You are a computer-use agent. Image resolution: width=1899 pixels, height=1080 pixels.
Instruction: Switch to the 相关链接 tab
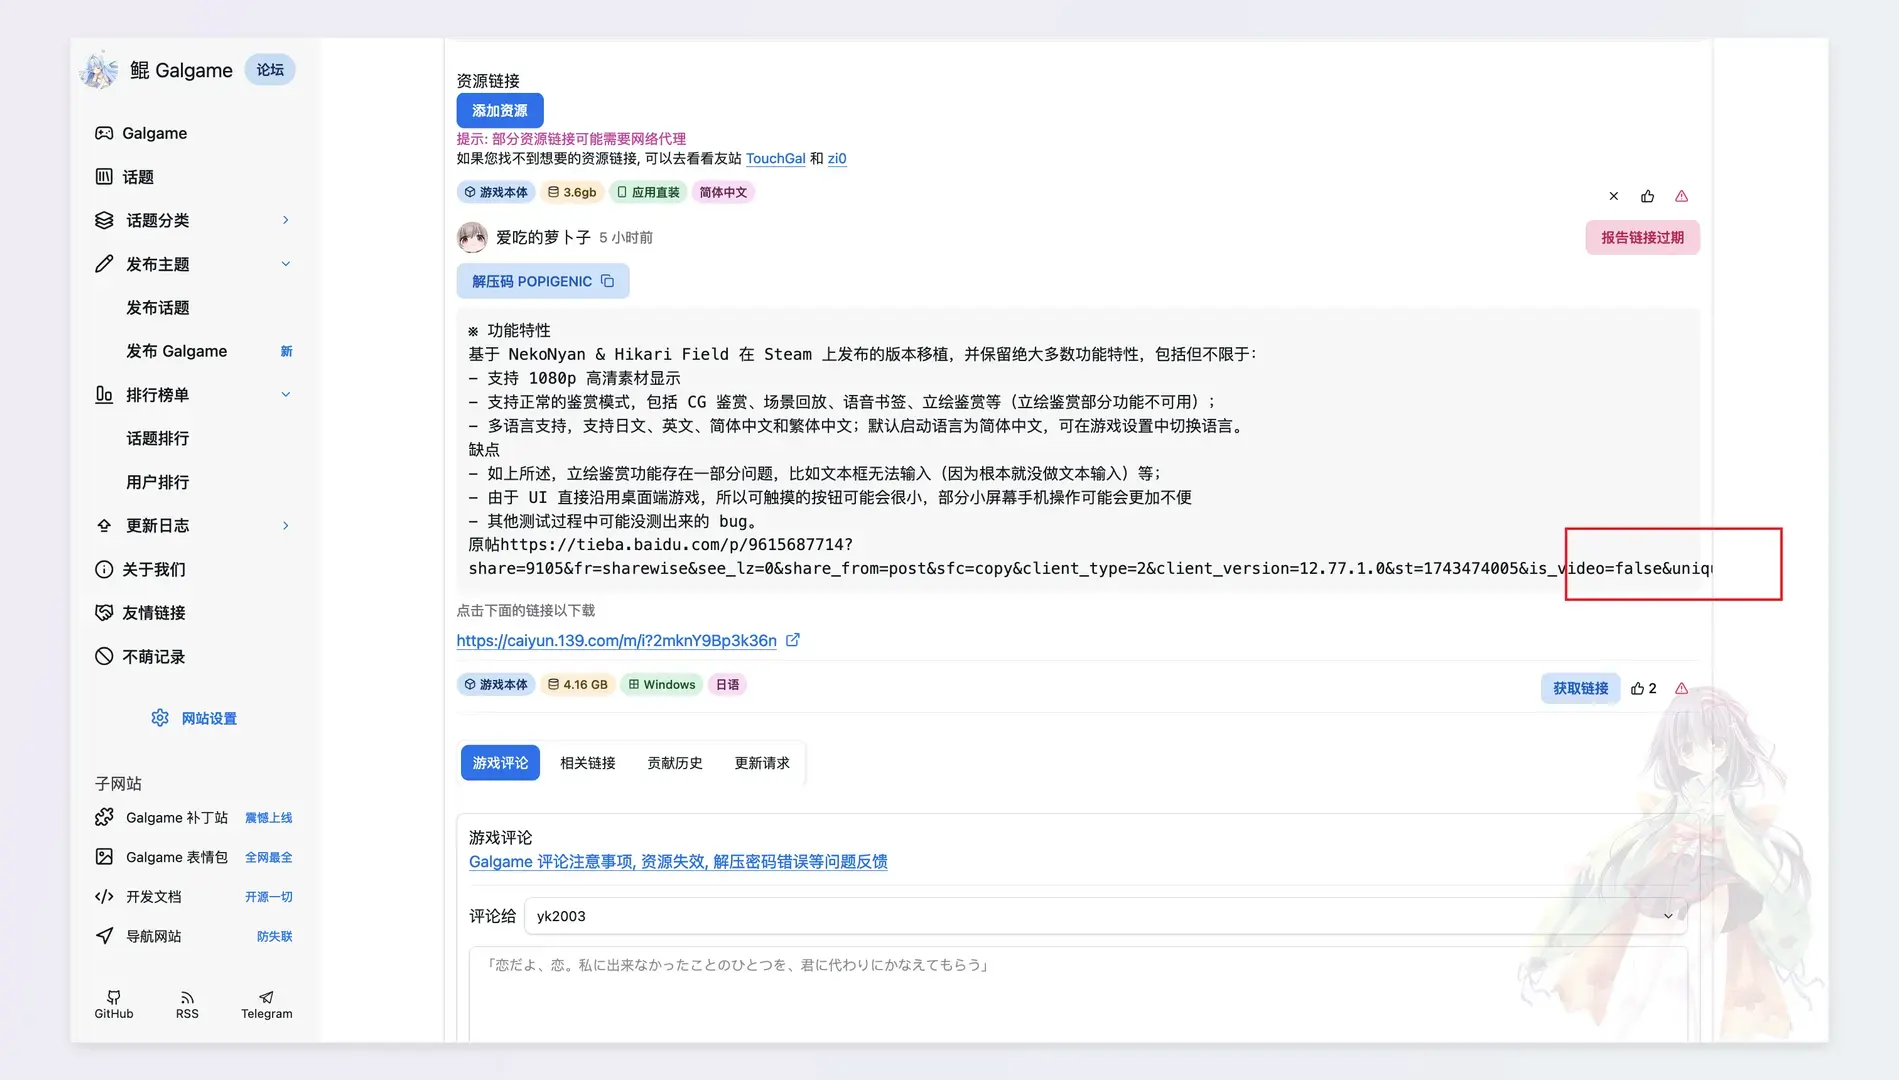click(588, 763)
